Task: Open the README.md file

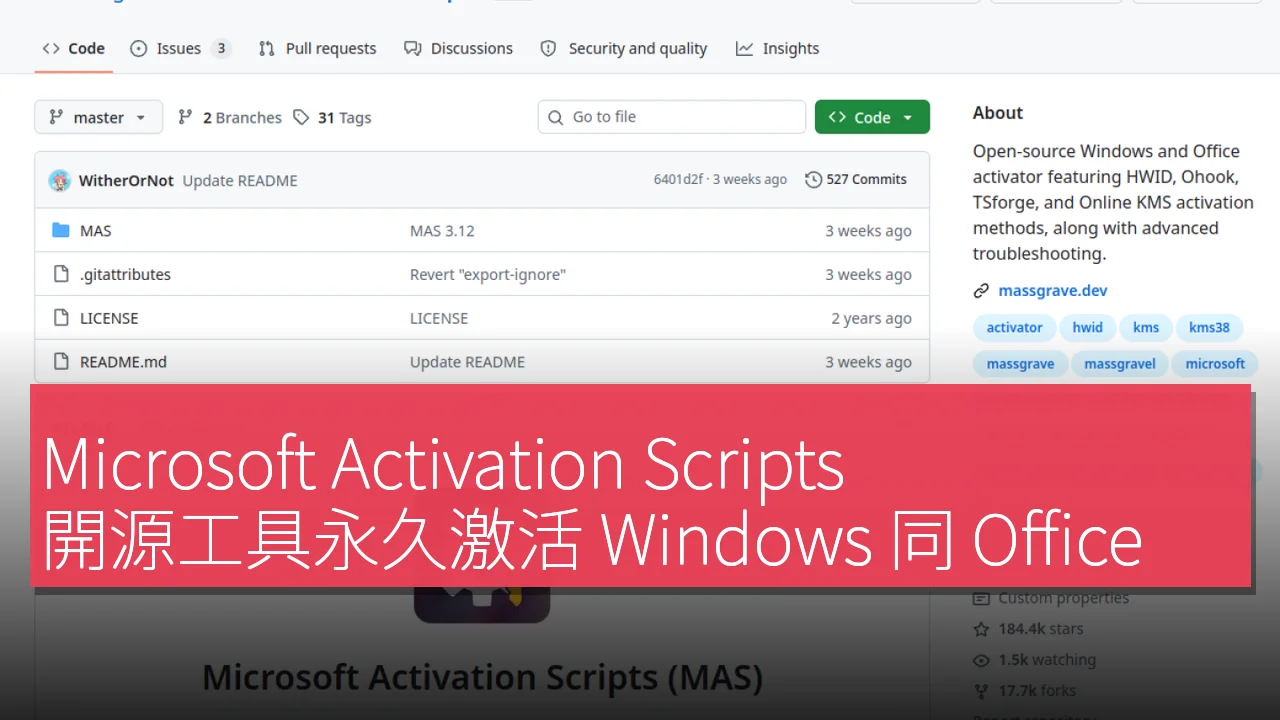Action: click(x=123, y=362)
